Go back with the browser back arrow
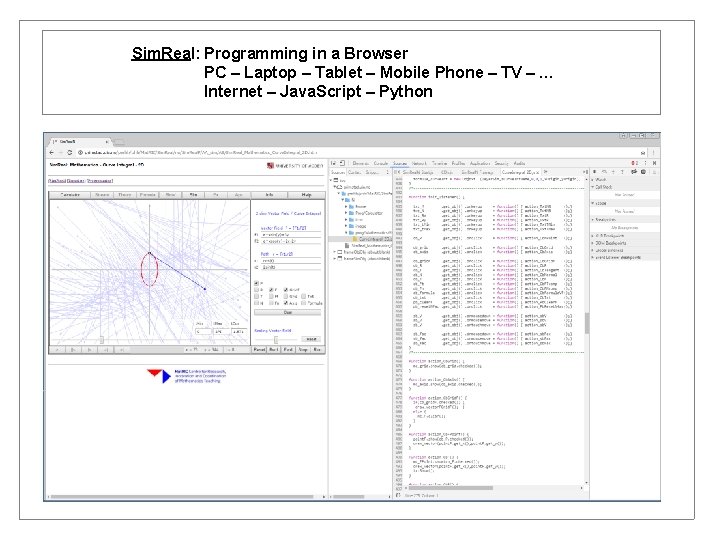The image size is (720, 540). (51, 152)
